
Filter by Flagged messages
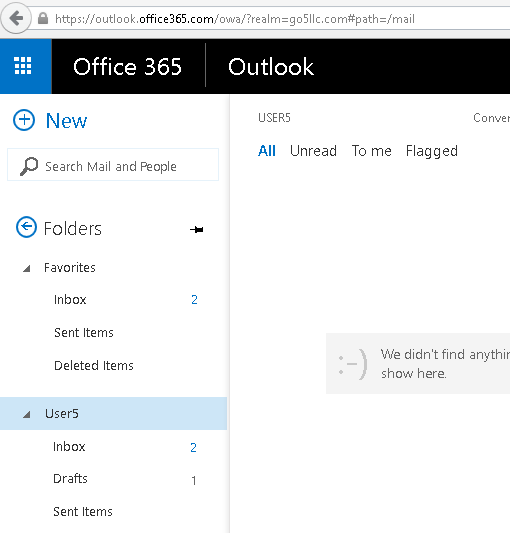(432, 151)
